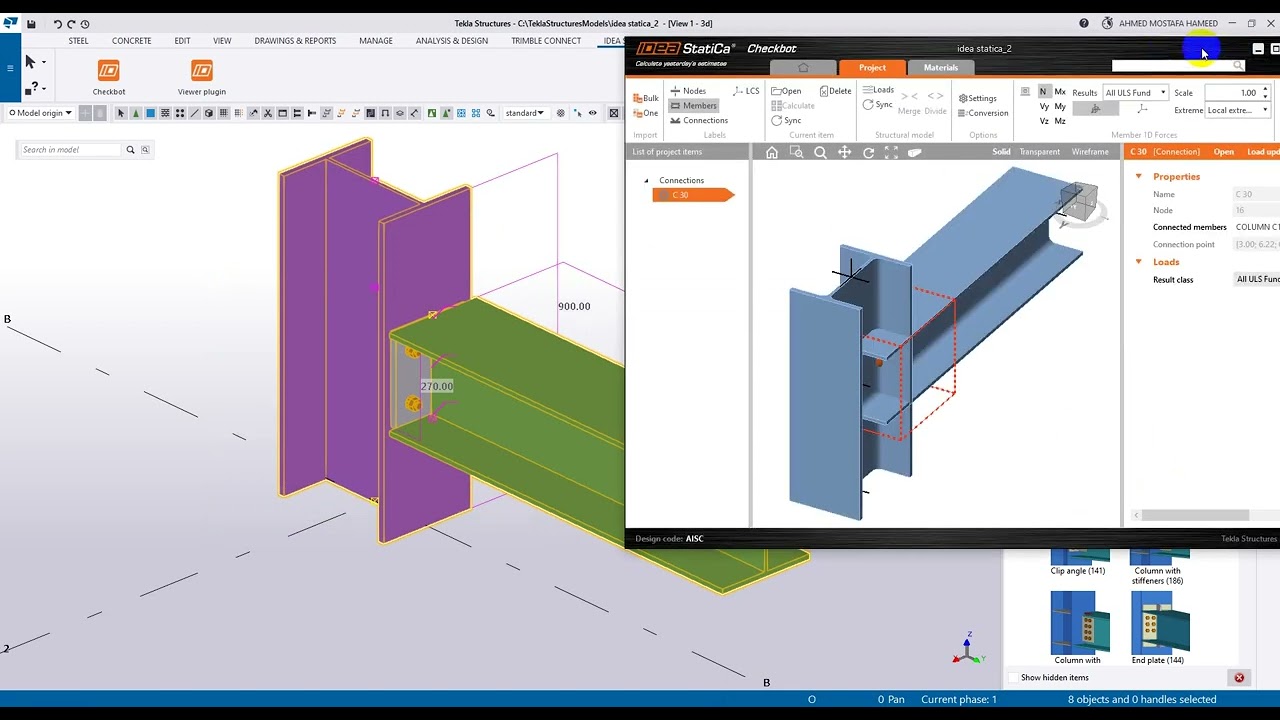Open the standard selection filter dropdown
Viewport: 1280px width, 720px height.
pyautogui.click(x=525, y=113)
